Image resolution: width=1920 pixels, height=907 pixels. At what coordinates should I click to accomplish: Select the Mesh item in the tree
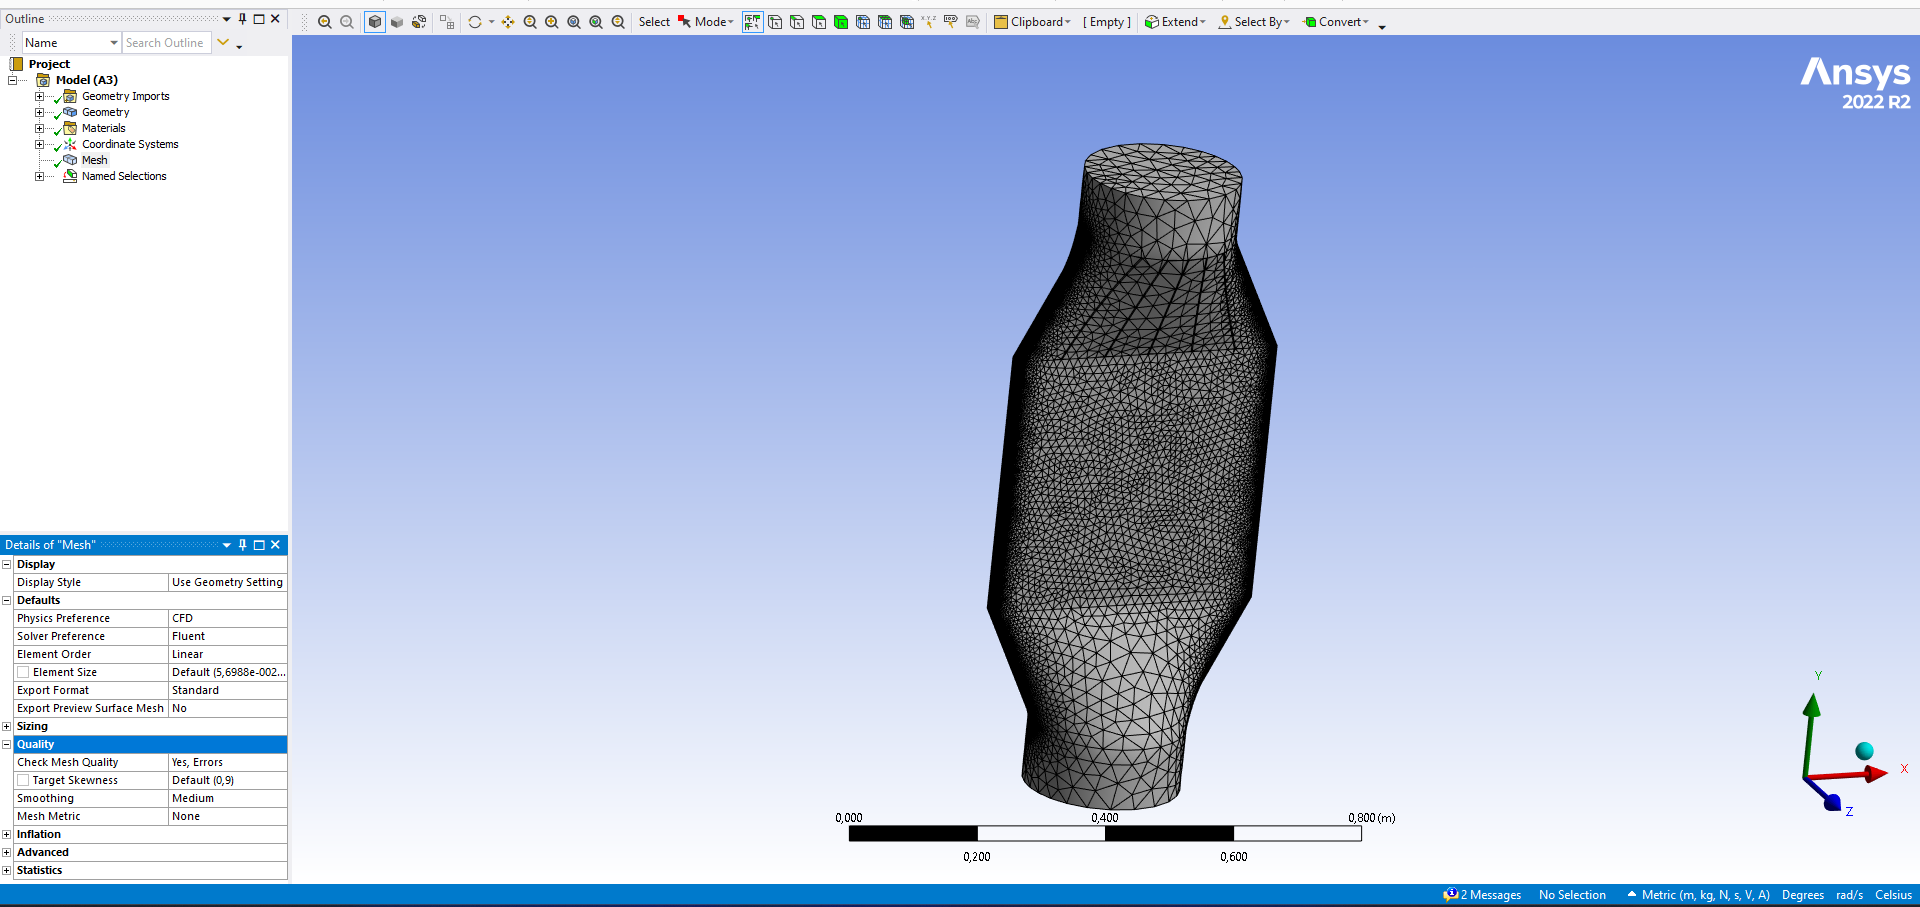coord(94,160)
